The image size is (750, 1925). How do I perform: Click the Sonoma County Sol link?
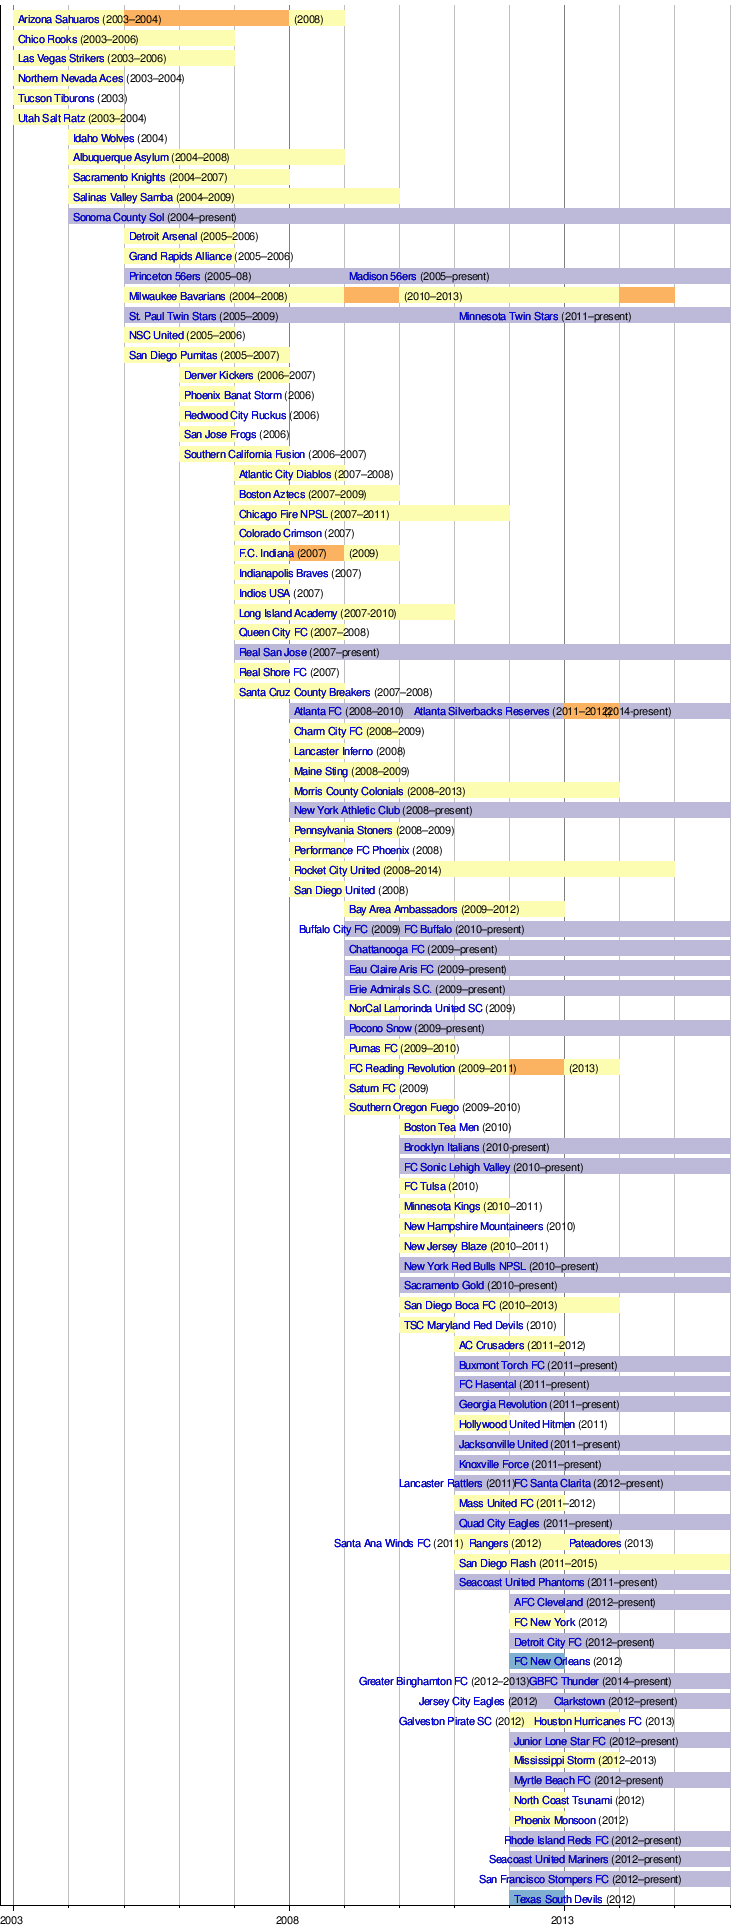(118, 217)
